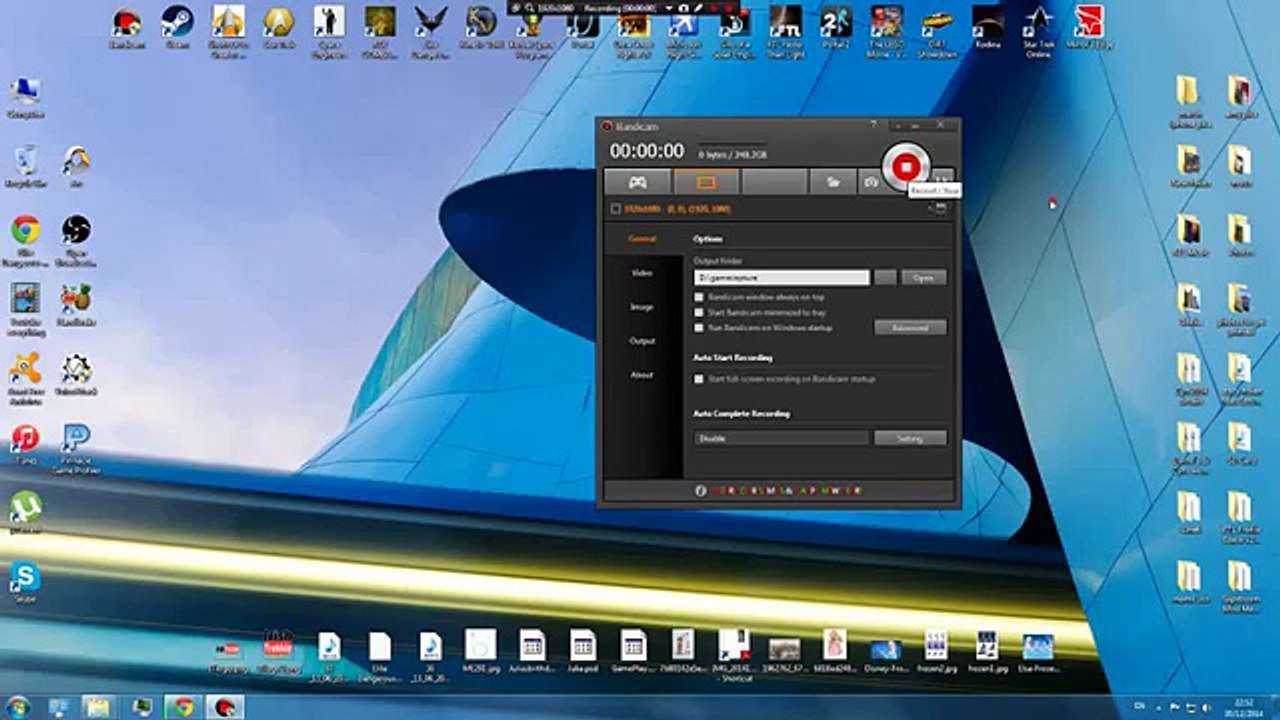
Task: Open the Bandicam output folder icon
Action: click(x=833, y=182)
